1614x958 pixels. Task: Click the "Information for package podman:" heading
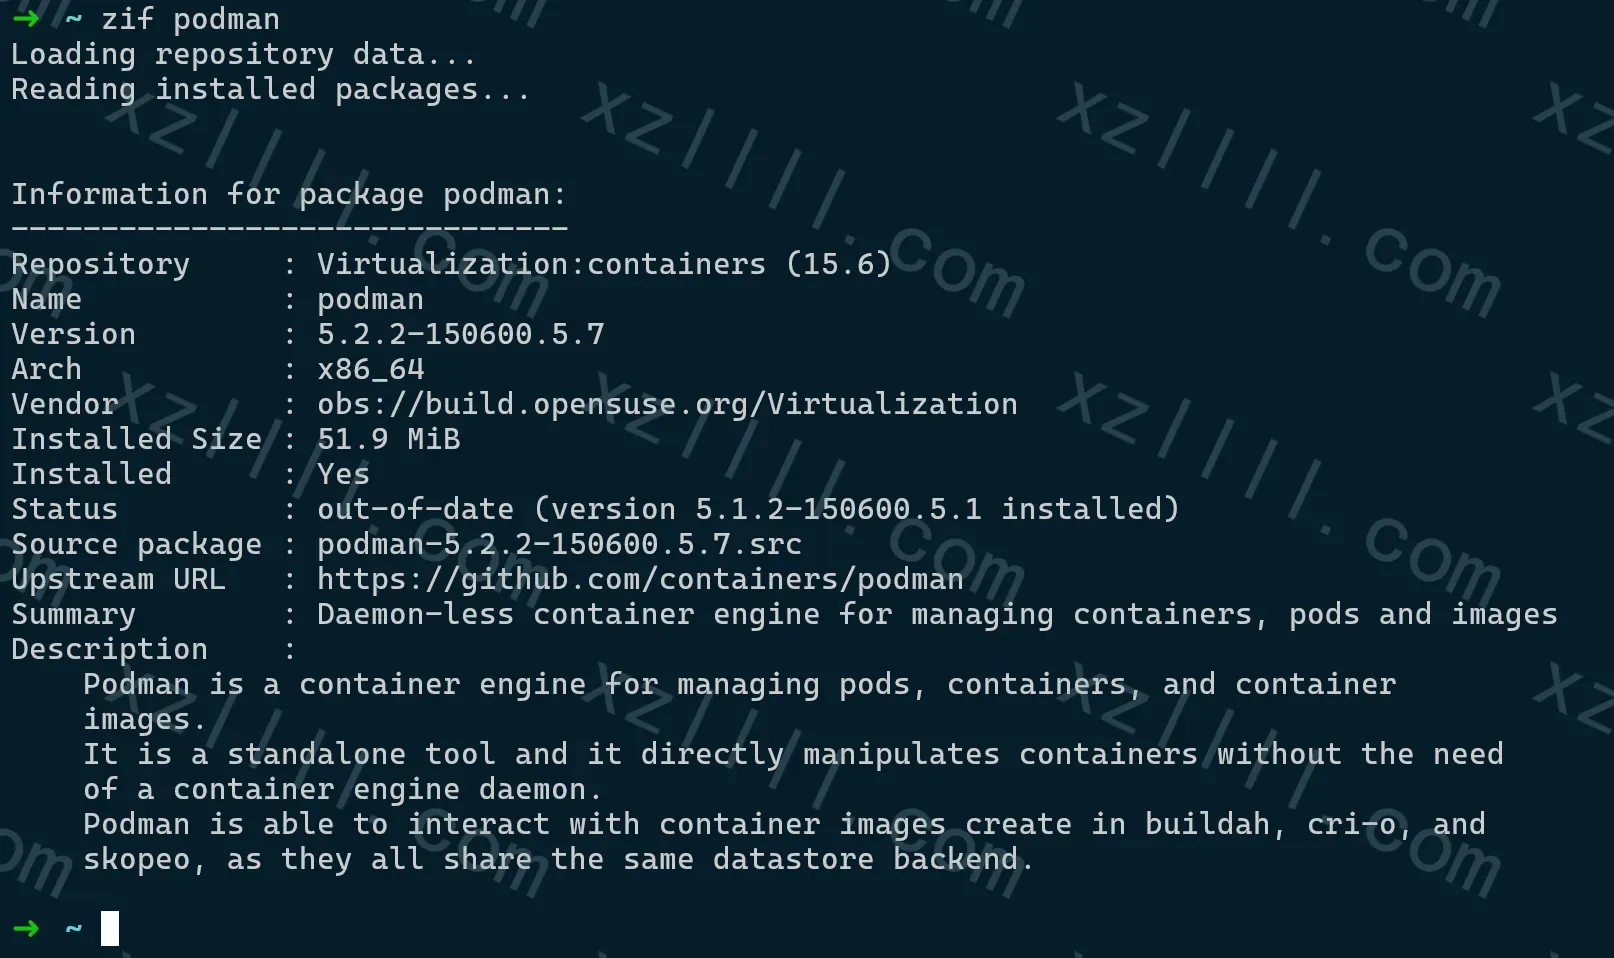click(288, 195)
